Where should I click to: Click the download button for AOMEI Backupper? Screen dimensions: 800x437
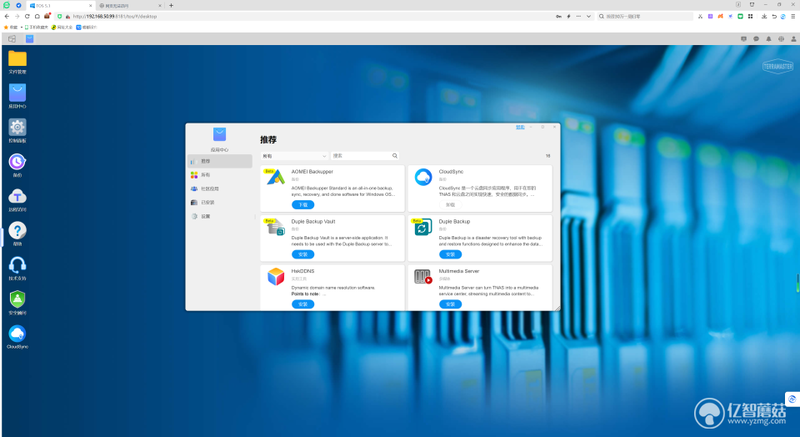click(x=303, y=205)
